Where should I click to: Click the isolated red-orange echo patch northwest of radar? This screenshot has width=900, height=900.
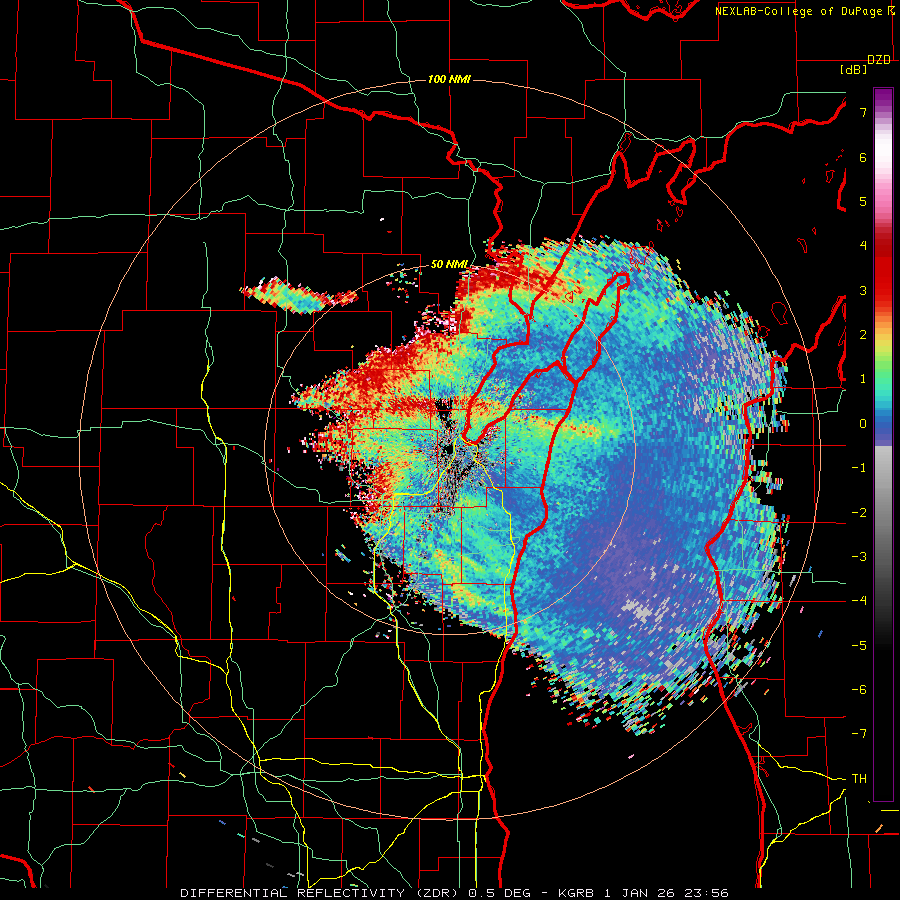pyautogui.click(x=298, y=295)
